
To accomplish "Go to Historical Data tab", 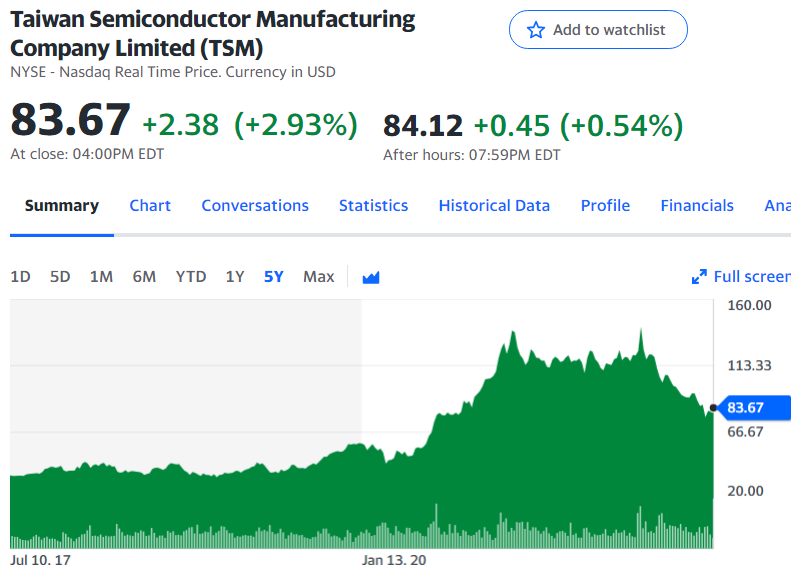I will tap(494, 205).
